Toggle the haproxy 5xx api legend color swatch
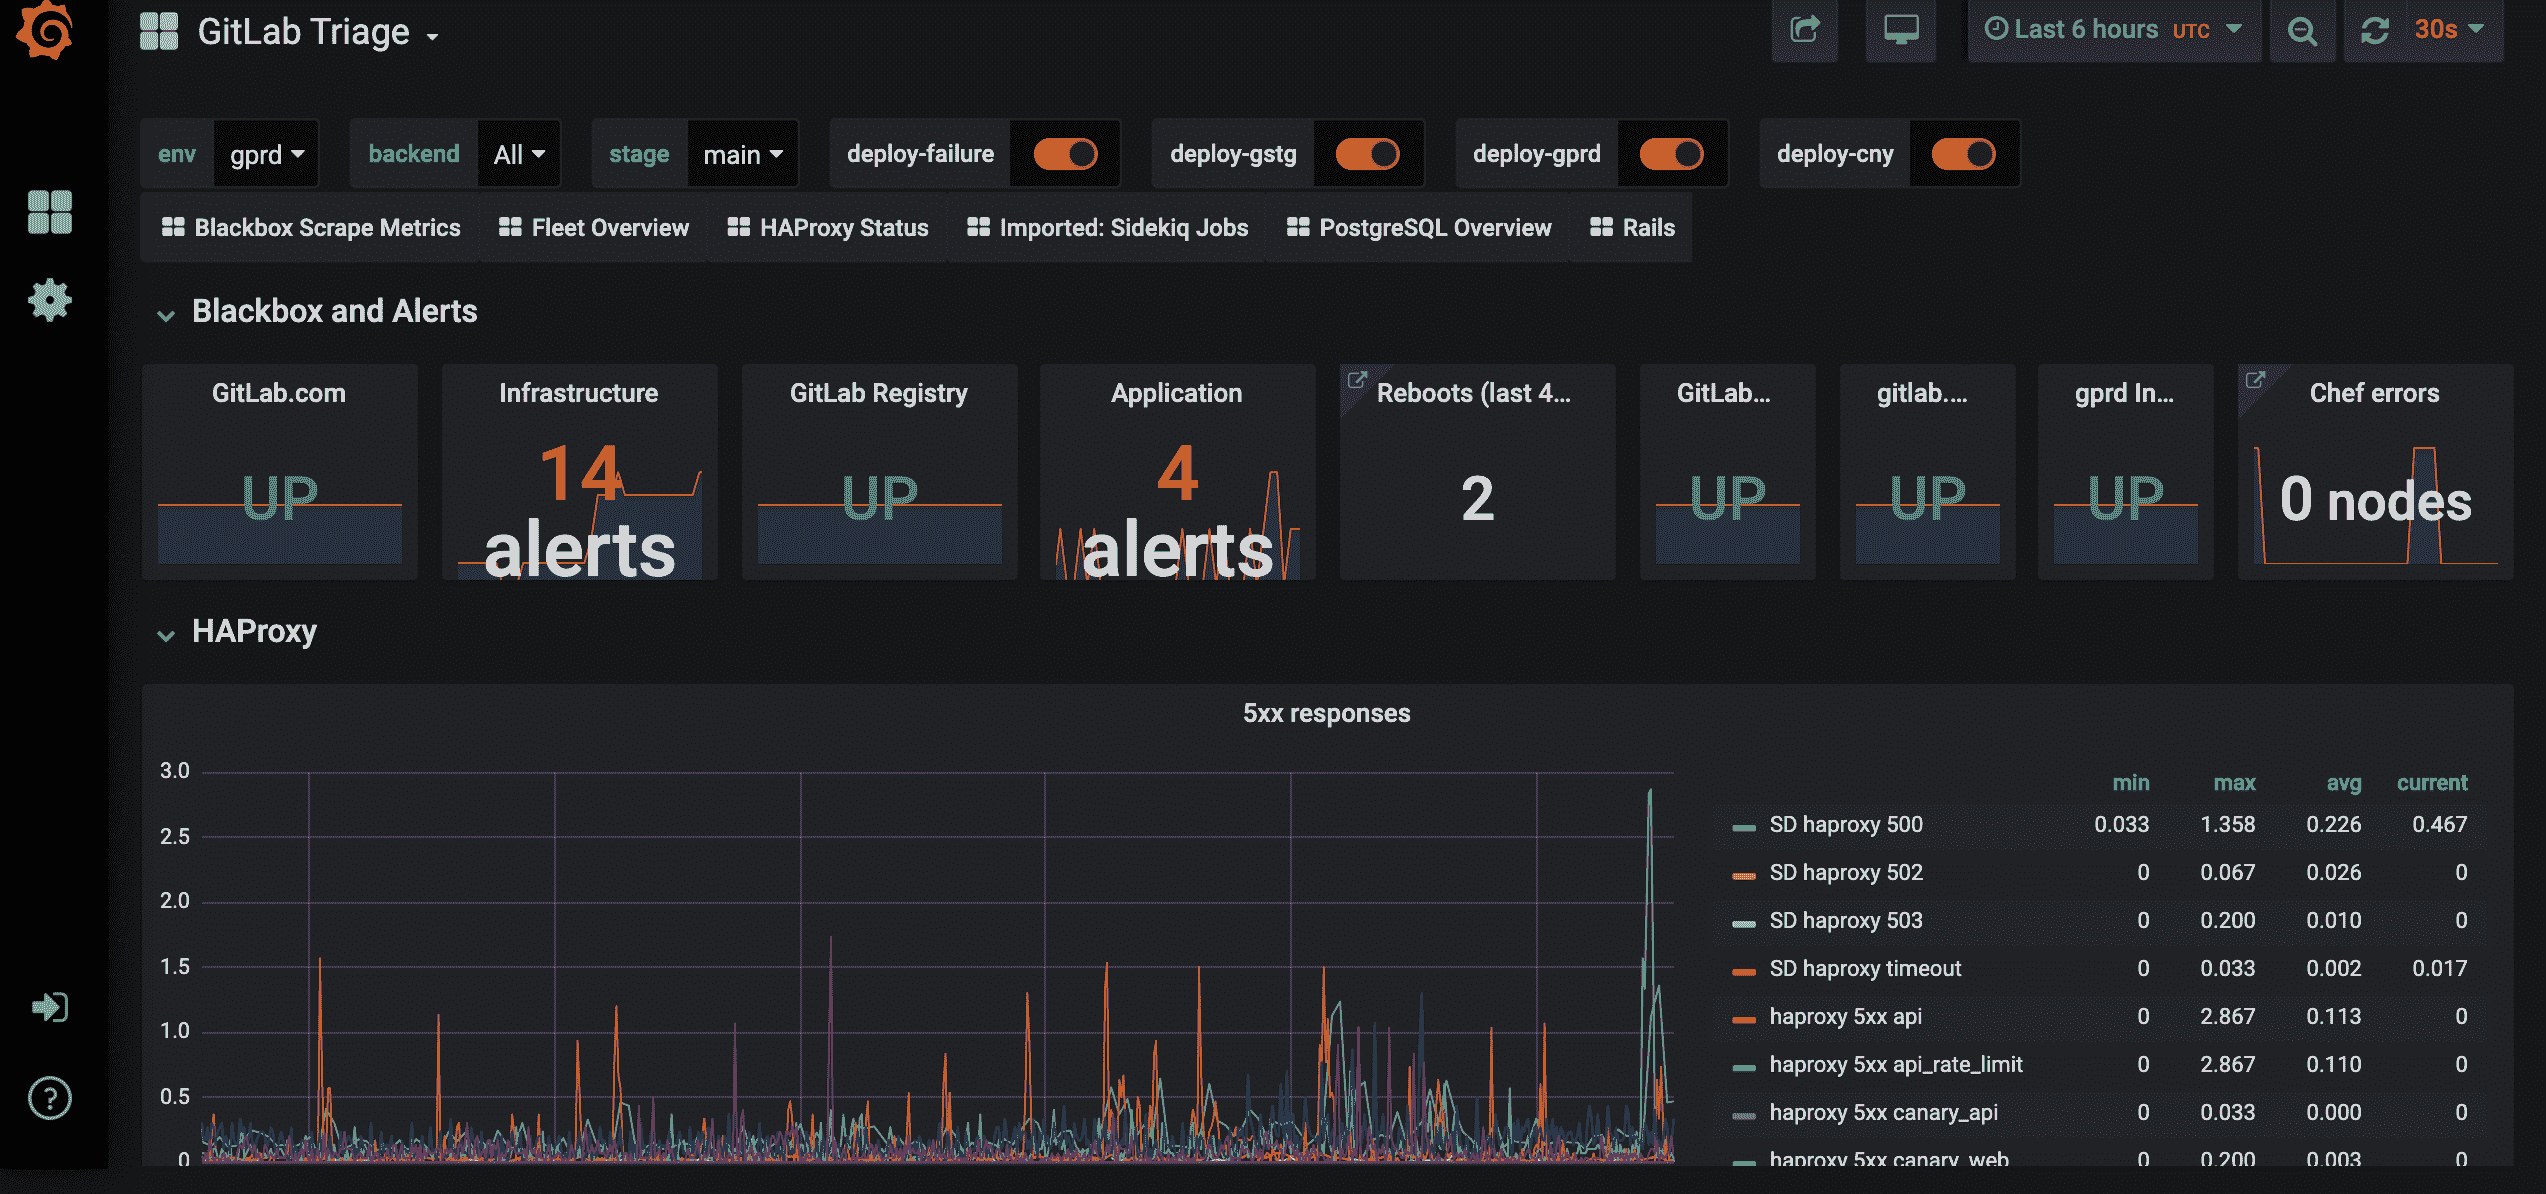2546x1194 pixels. coord(1744,1018)
